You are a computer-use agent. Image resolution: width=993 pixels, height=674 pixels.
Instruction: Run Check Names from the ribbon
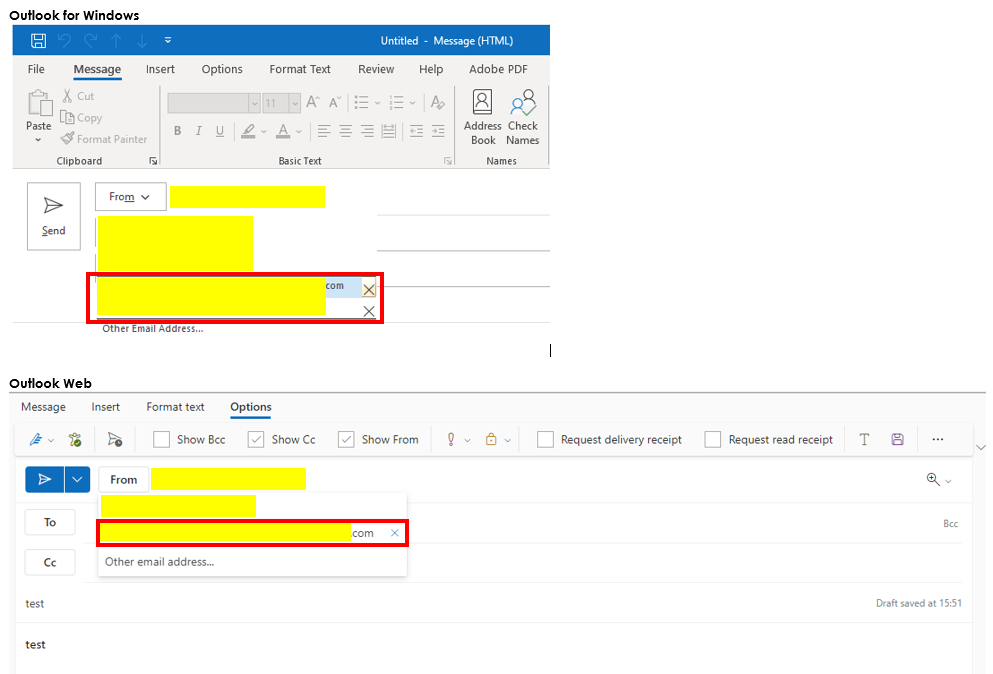click(523, 110)
